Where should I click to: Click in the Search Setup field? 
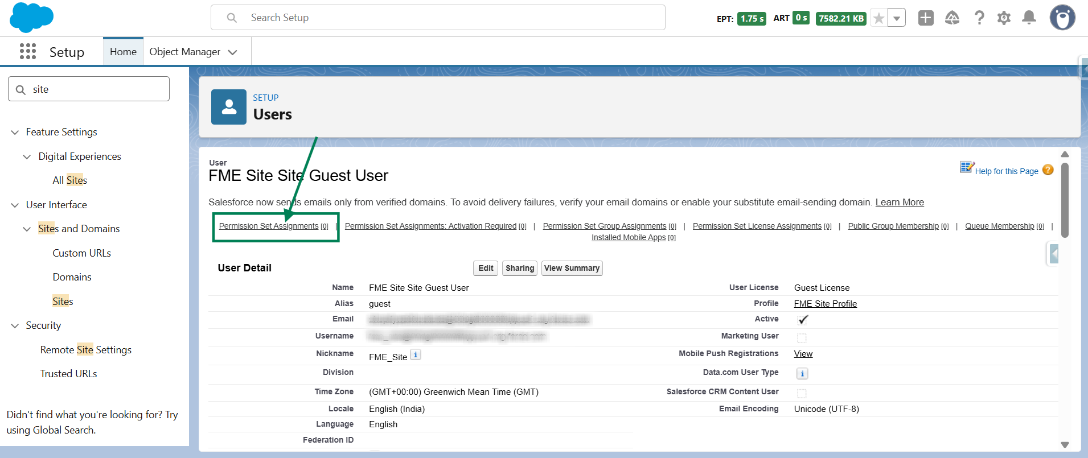[x=438, y=17]
